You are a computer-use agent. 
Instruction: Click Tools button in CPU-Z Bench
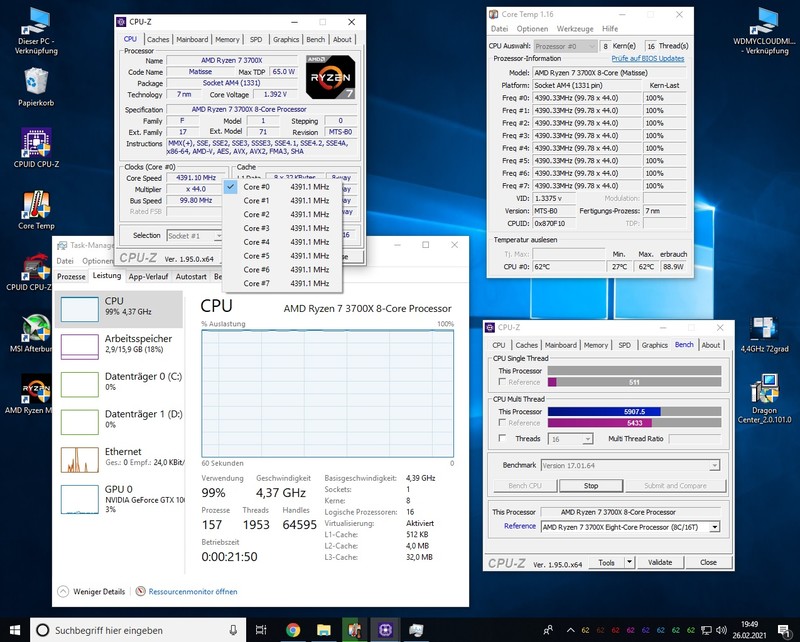tap(606, 562)
